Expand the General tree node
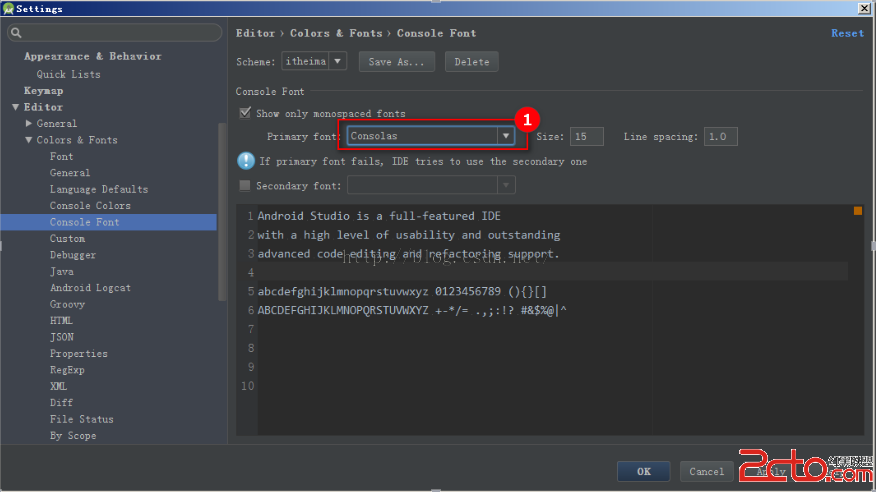Image resolution: width=876 pixels, height=492 pixels. [29, 123]
